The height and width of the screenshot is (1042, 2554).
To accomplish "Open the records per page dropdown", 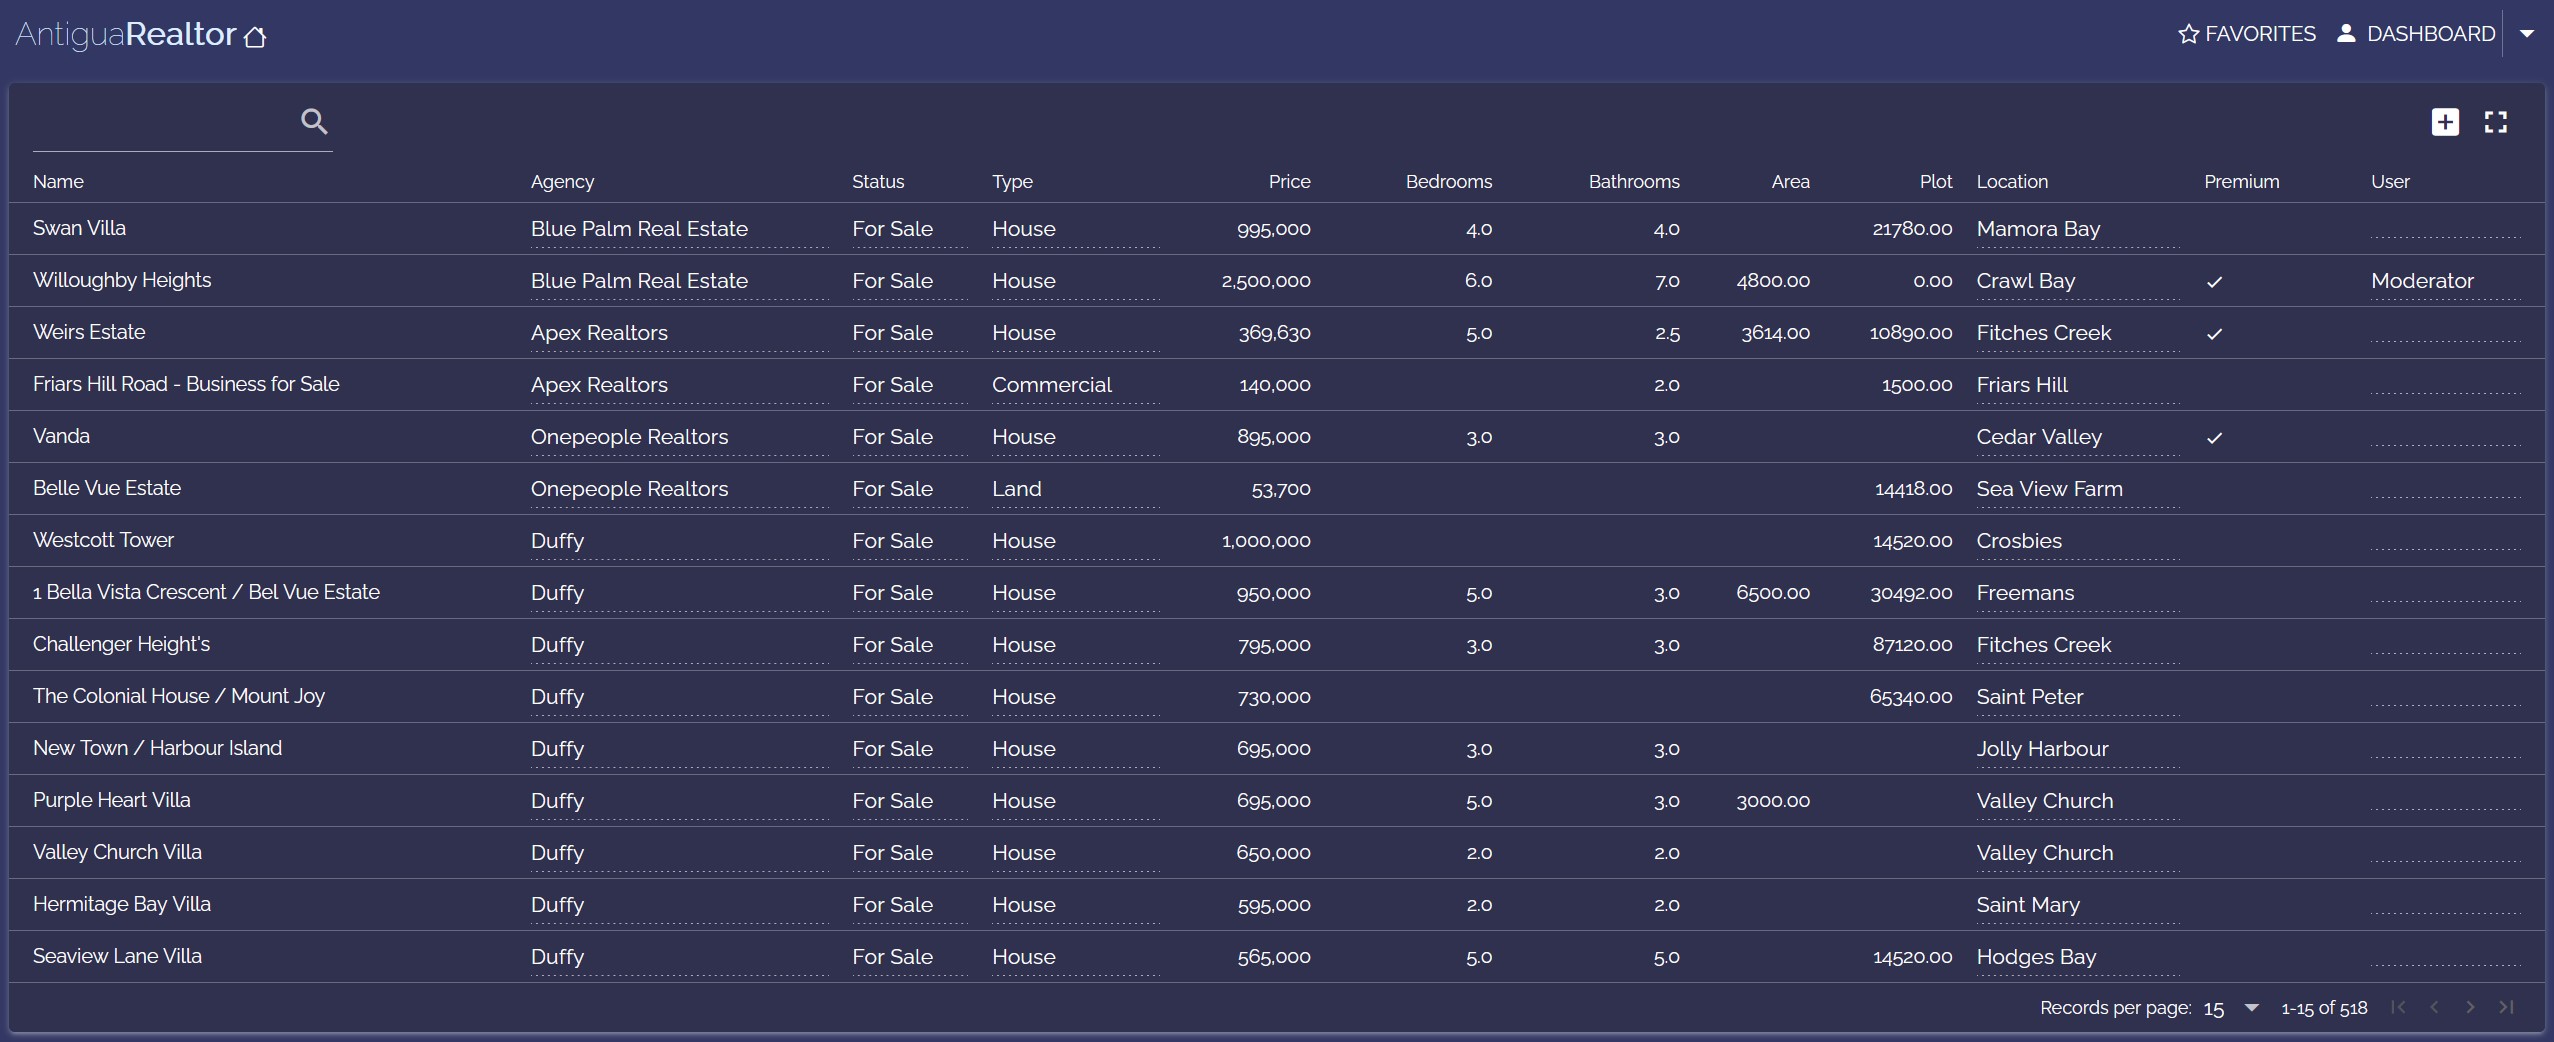I will 2251,1008.
